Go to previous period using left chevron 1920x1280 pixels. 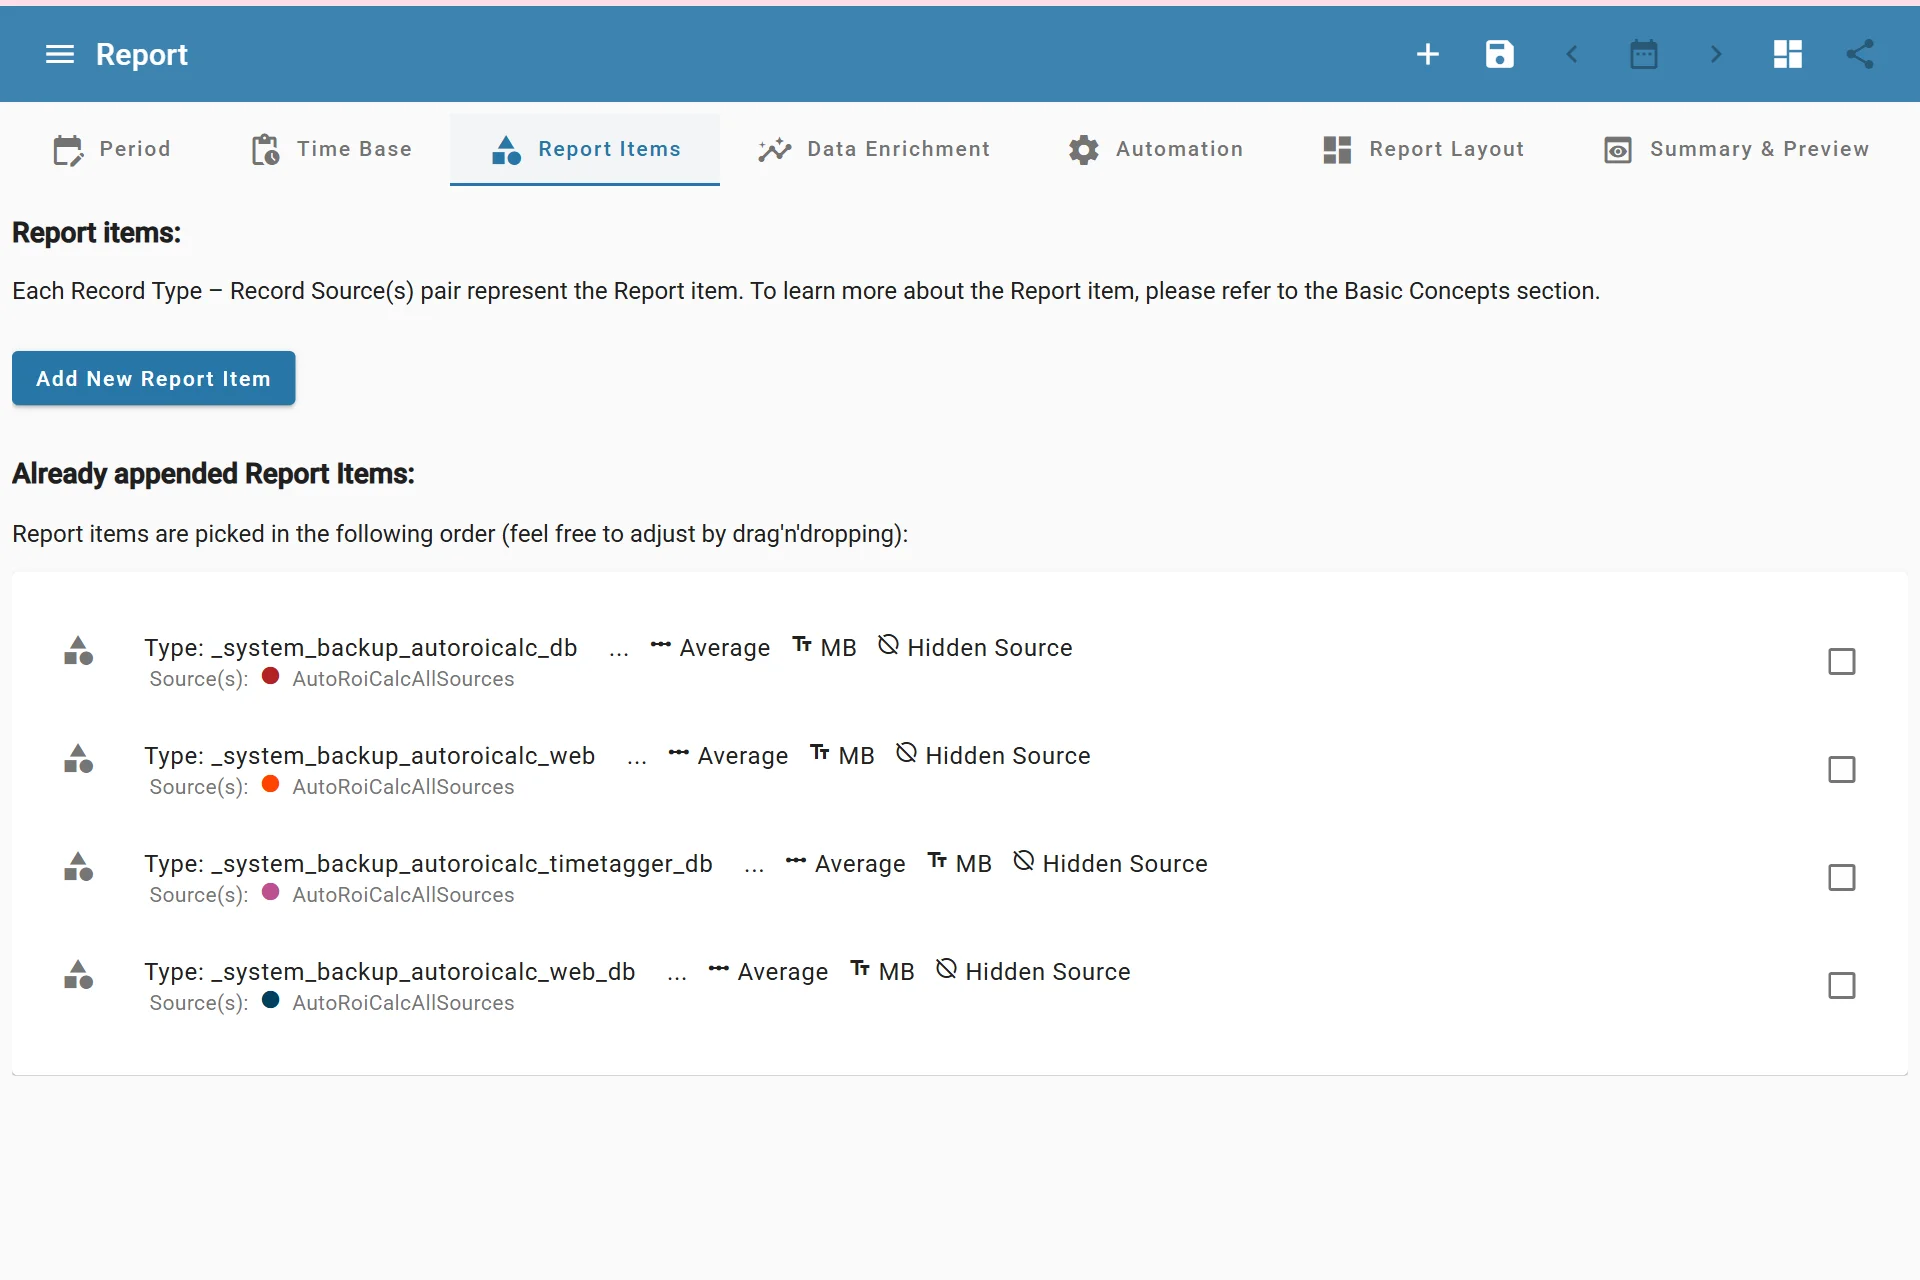[1572, 54]
